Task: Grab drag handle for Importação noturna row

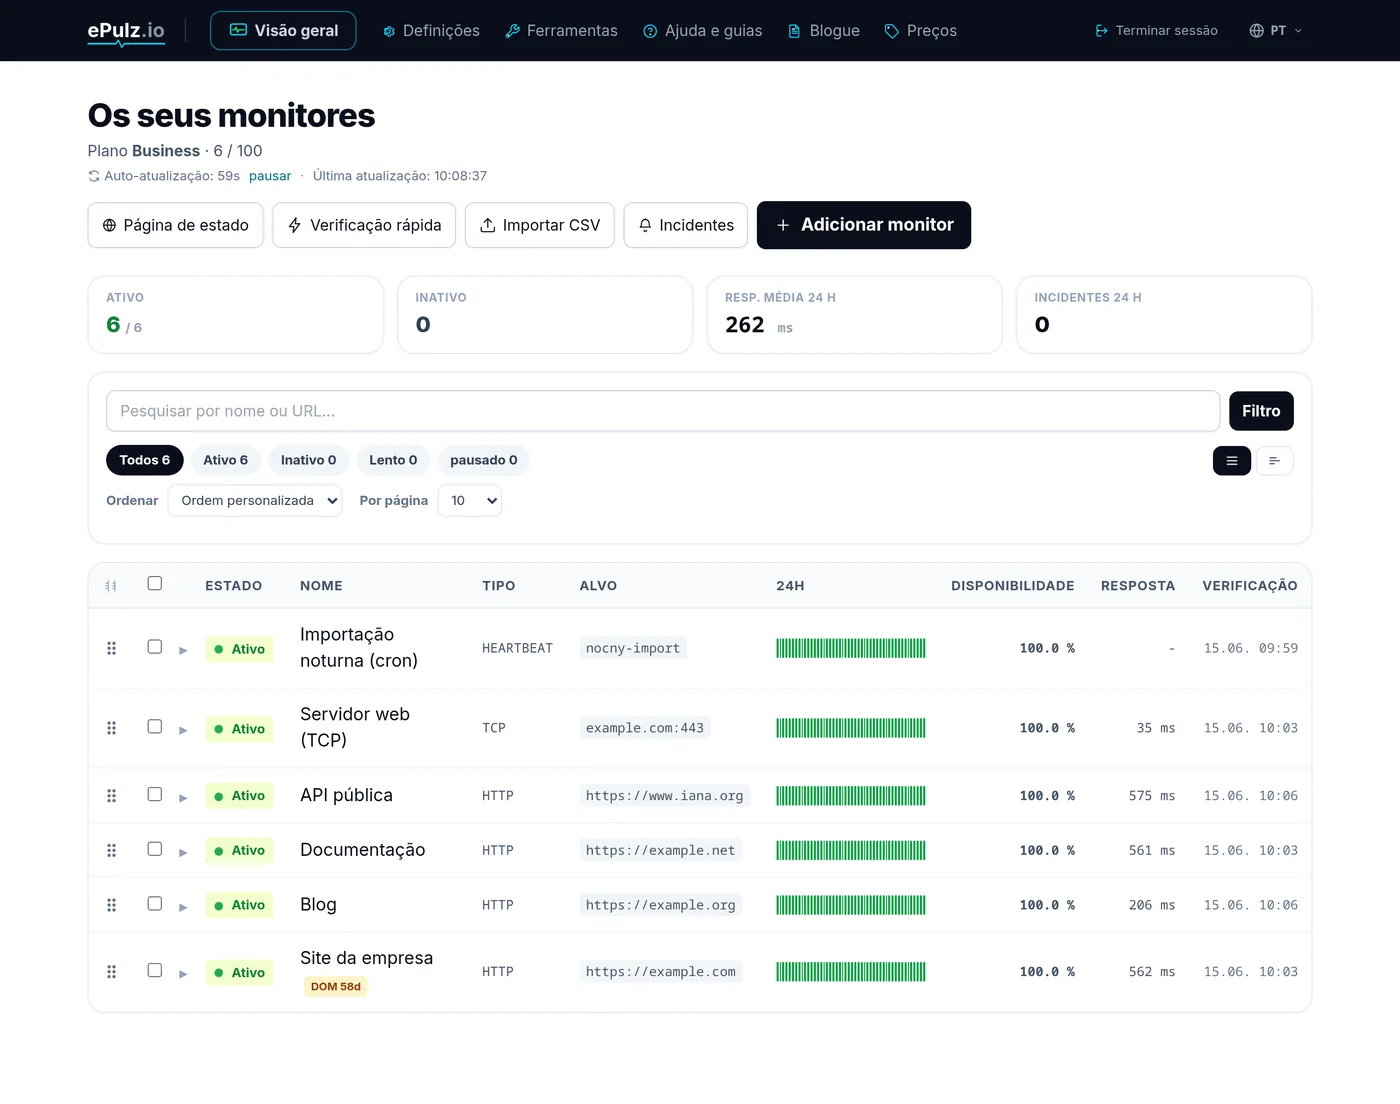Action: click(x=112, y=649)
